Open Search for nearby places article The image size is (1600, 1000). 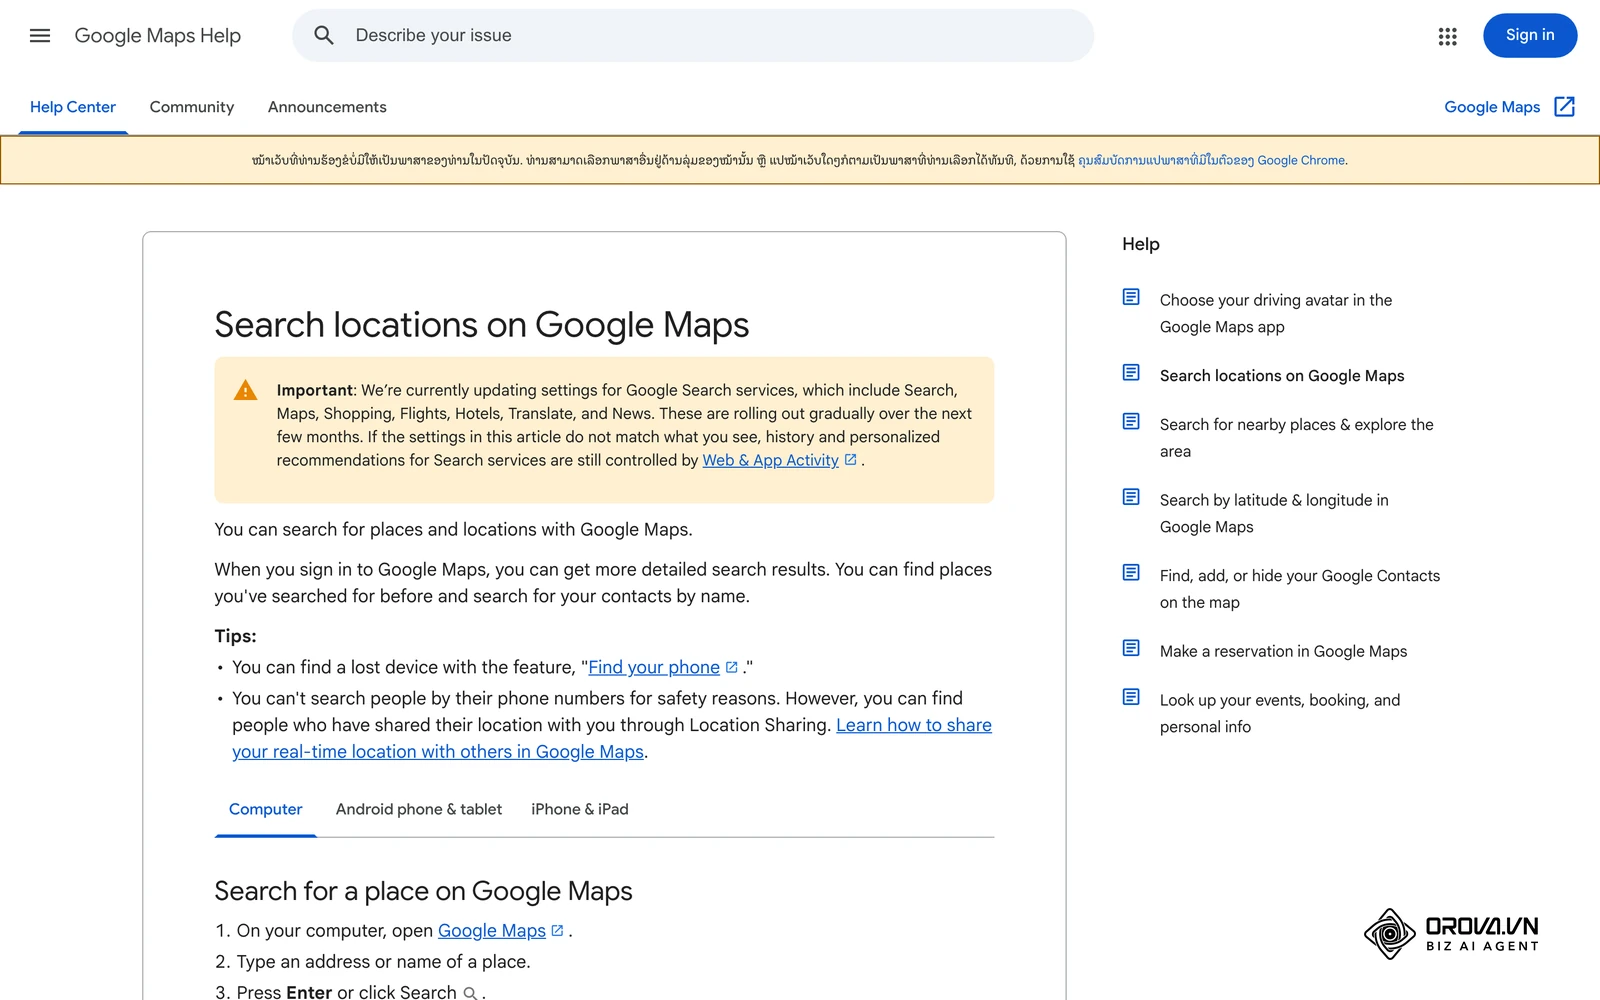pyautogui.click(x=1297, y=438)
